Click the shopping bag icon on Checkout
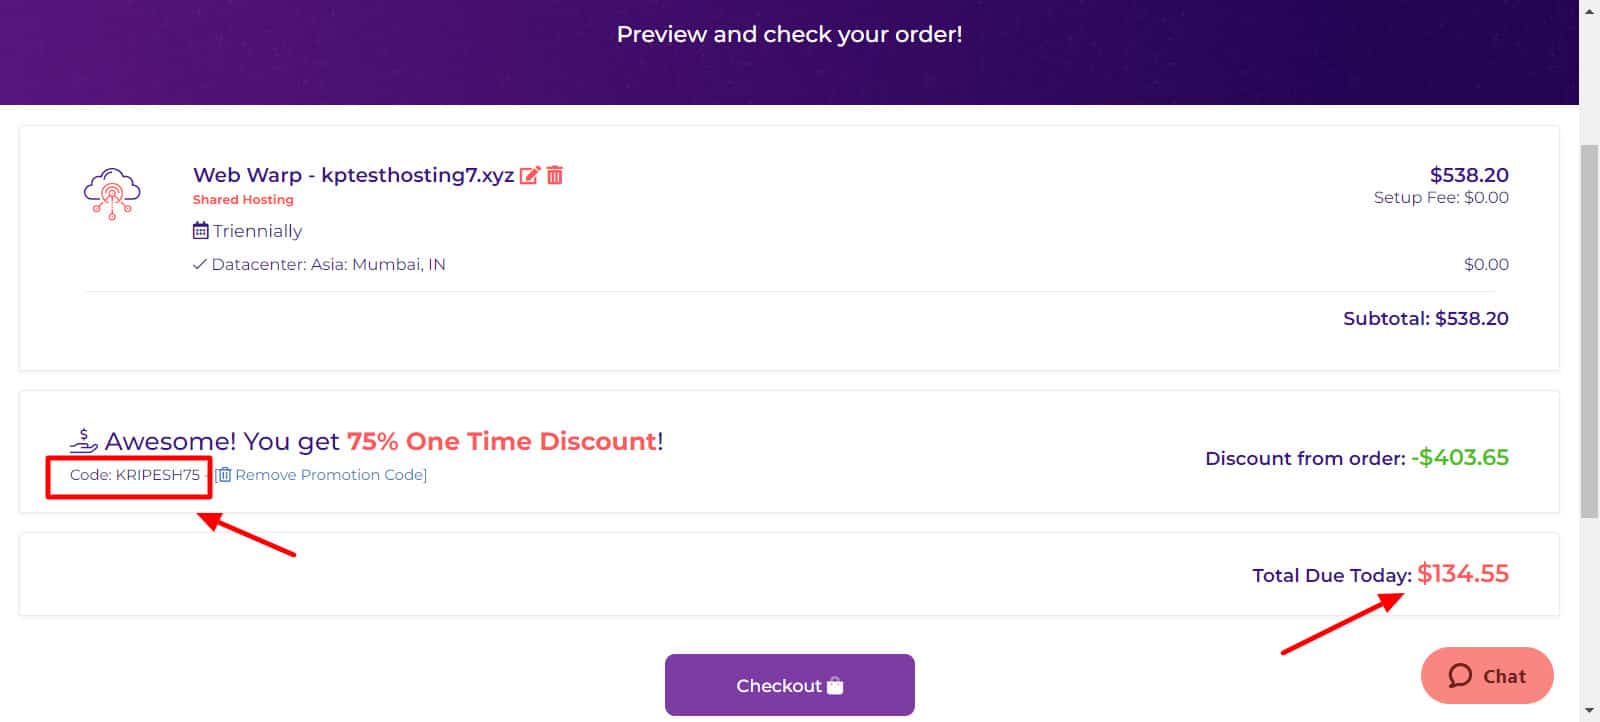The height and width of the screenshot is (722, 1600). coord(836,686)
